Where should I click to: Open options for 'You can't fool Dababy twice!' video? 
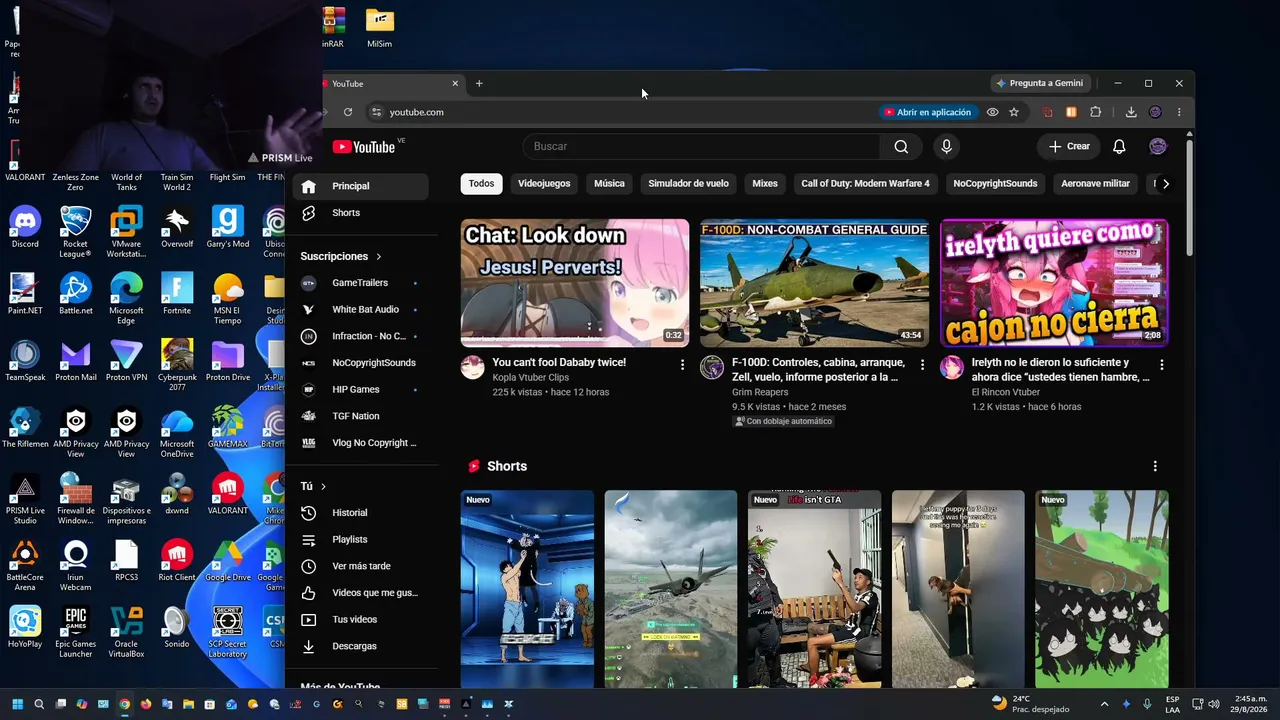point(683,365)
